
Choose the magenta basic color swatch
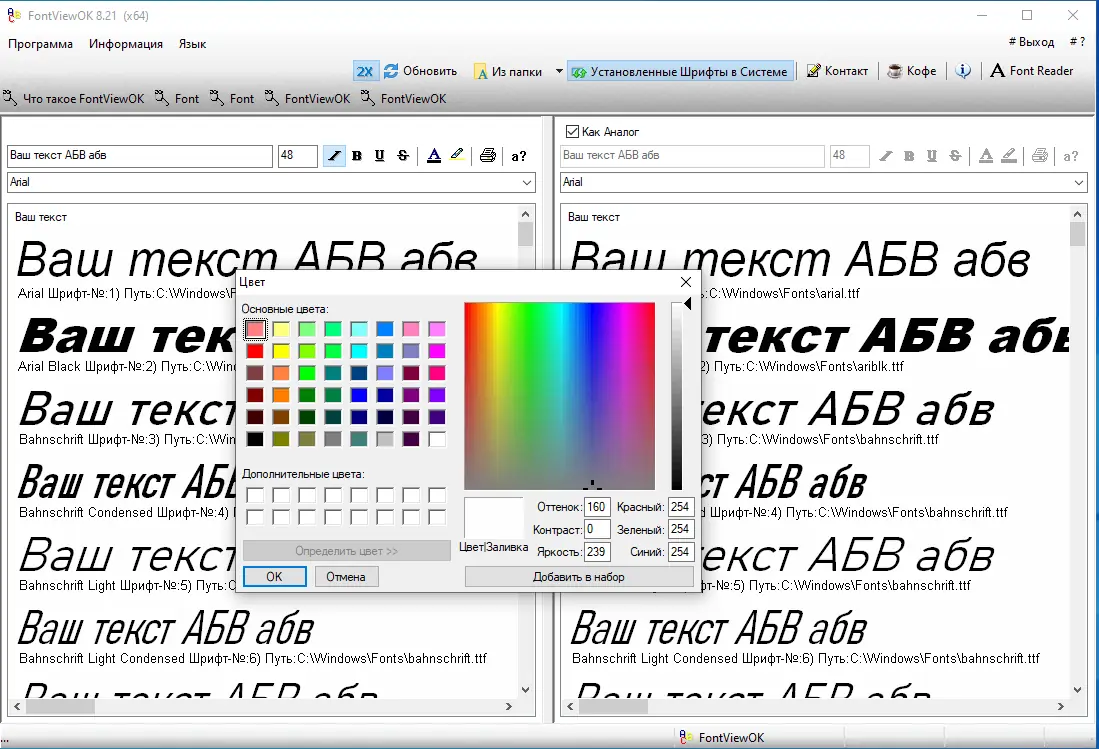(437, 351)
